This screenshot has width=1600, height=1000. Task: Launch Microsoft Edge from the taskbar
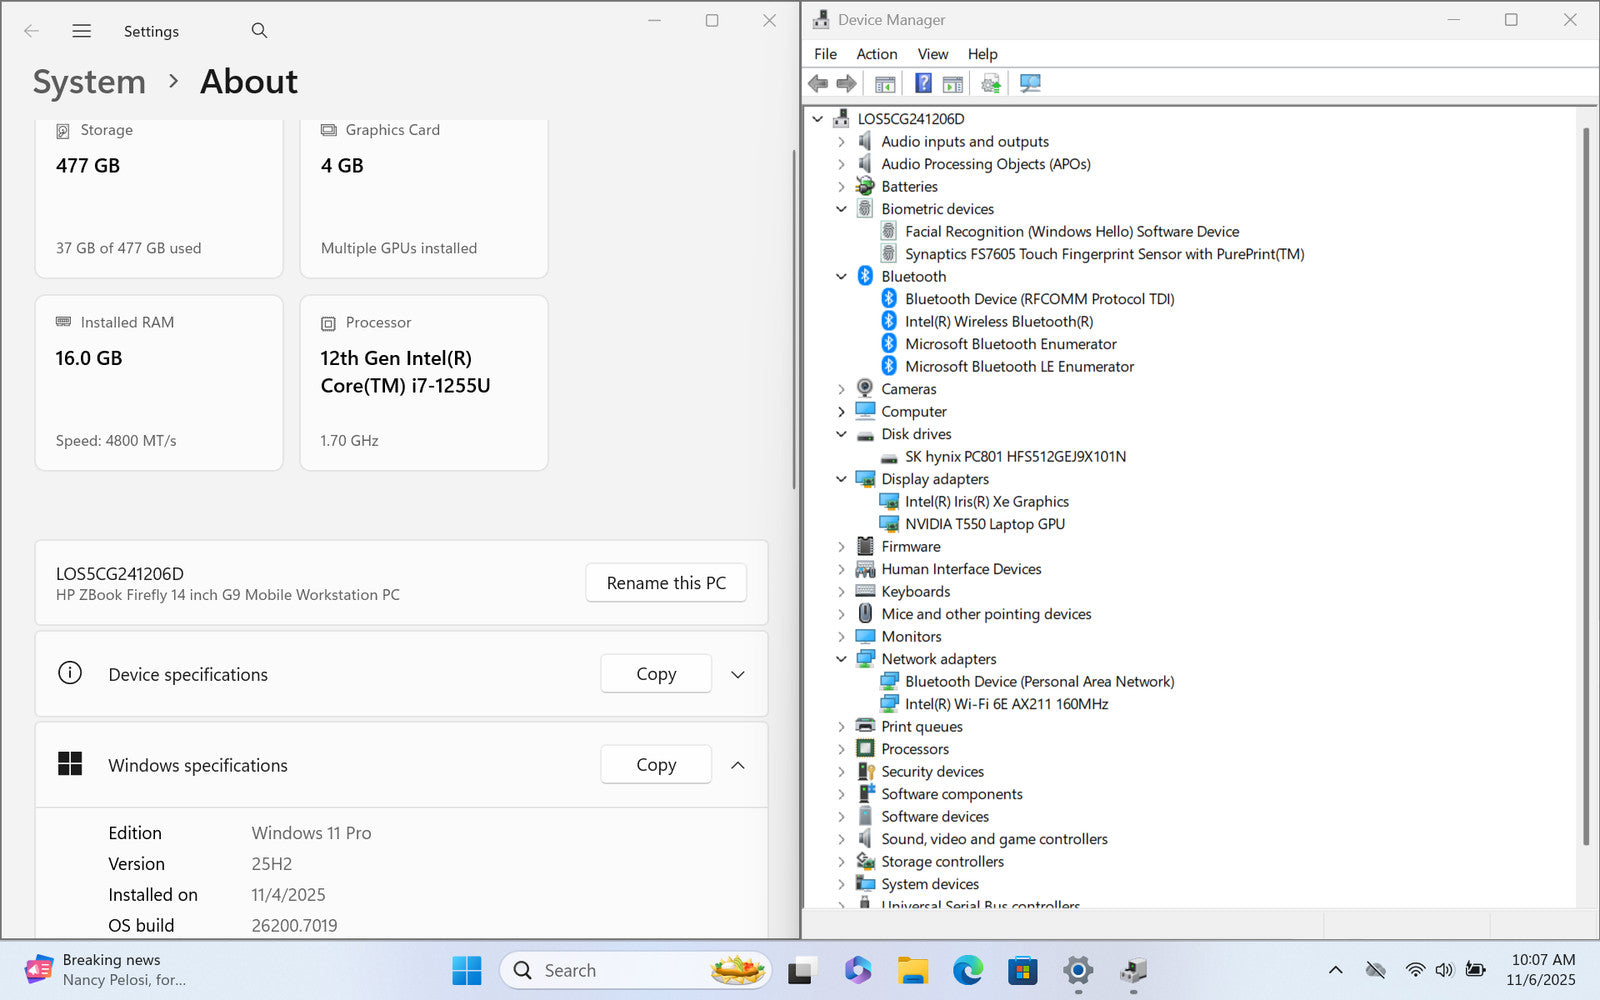point(967,970)
